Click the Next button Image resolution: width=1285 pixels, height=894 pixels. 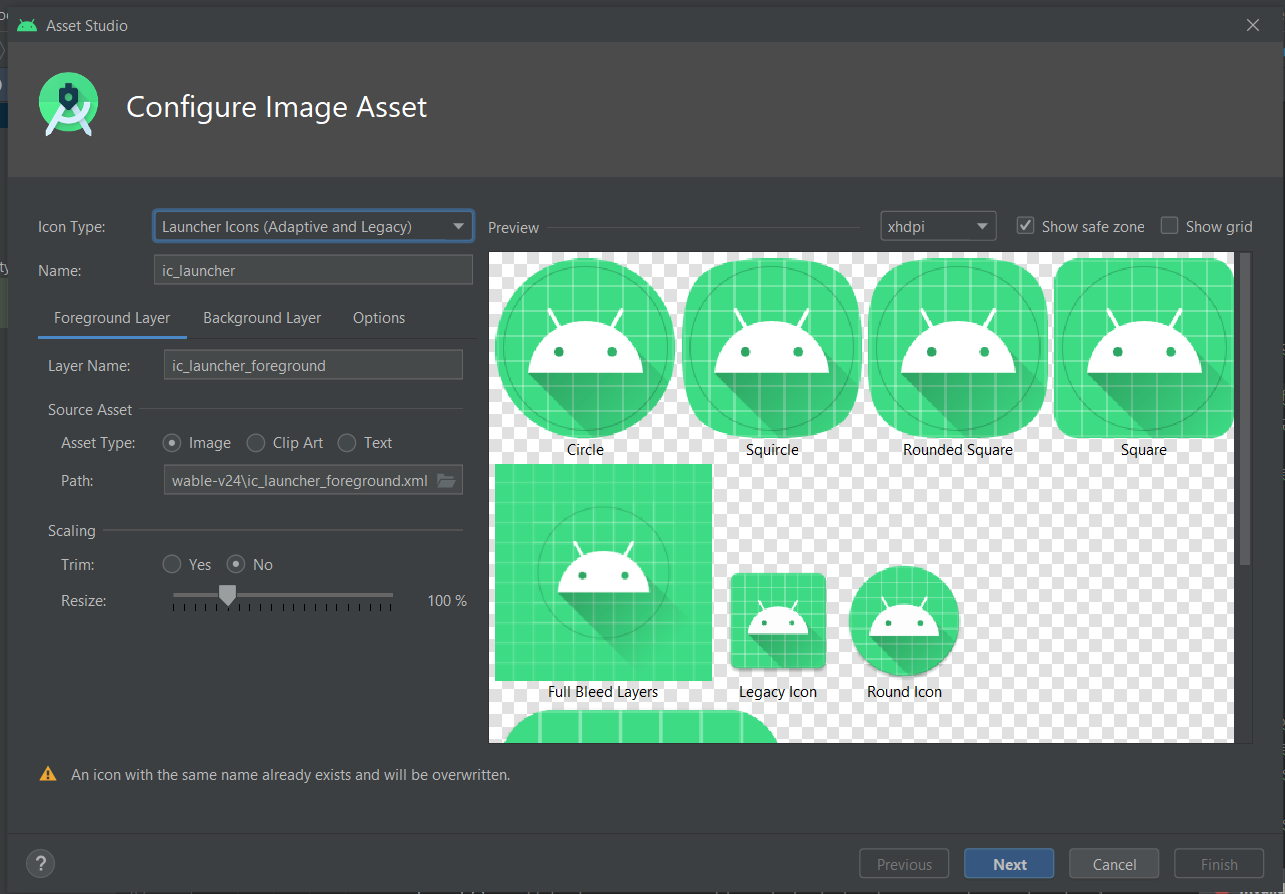pyautogui.click(x=1009, y=865)
